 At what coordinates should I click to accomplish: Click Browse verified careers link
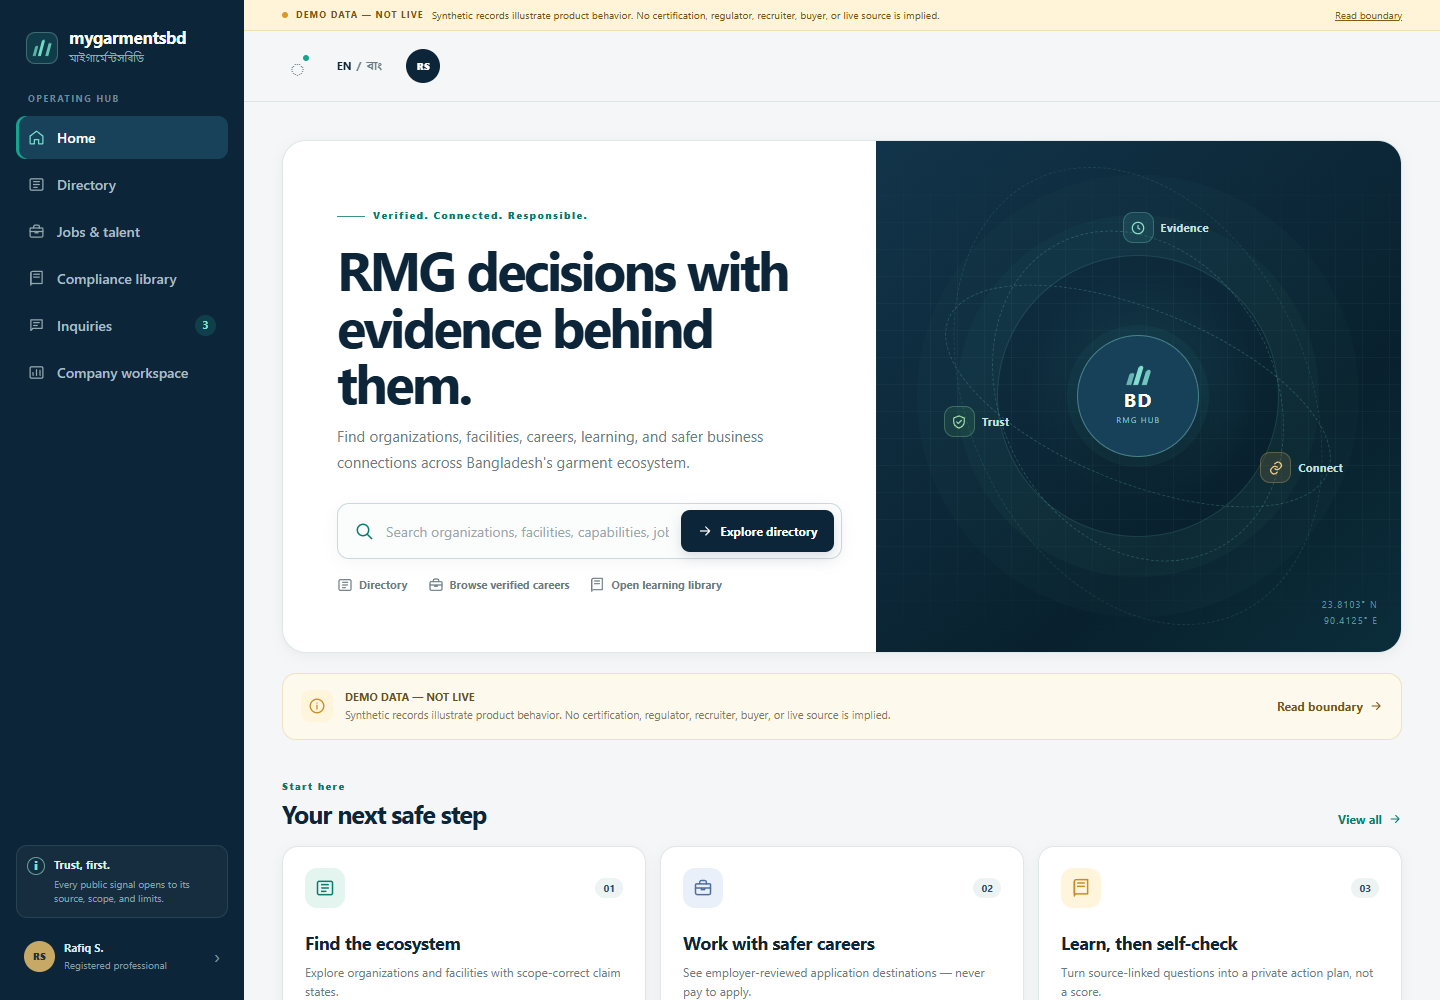point(499,585)
